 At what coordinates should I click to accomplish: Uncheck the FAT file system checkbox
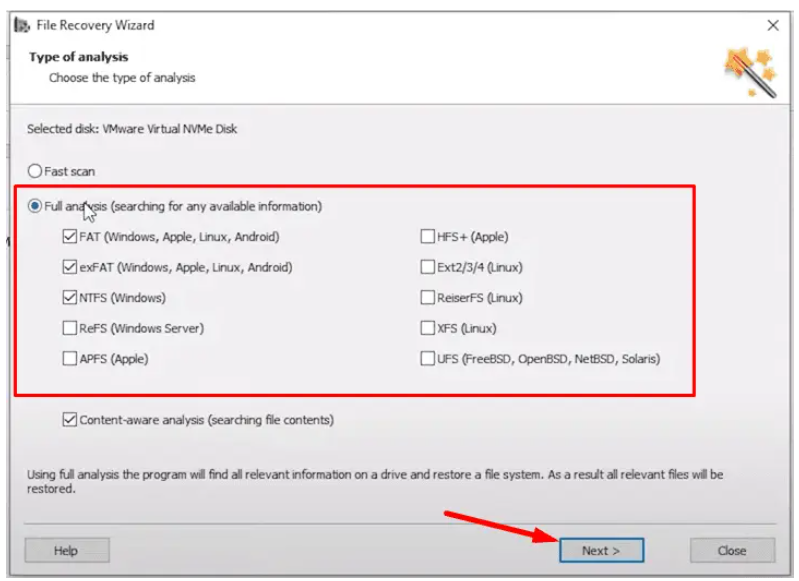click(x=70, y=237)
